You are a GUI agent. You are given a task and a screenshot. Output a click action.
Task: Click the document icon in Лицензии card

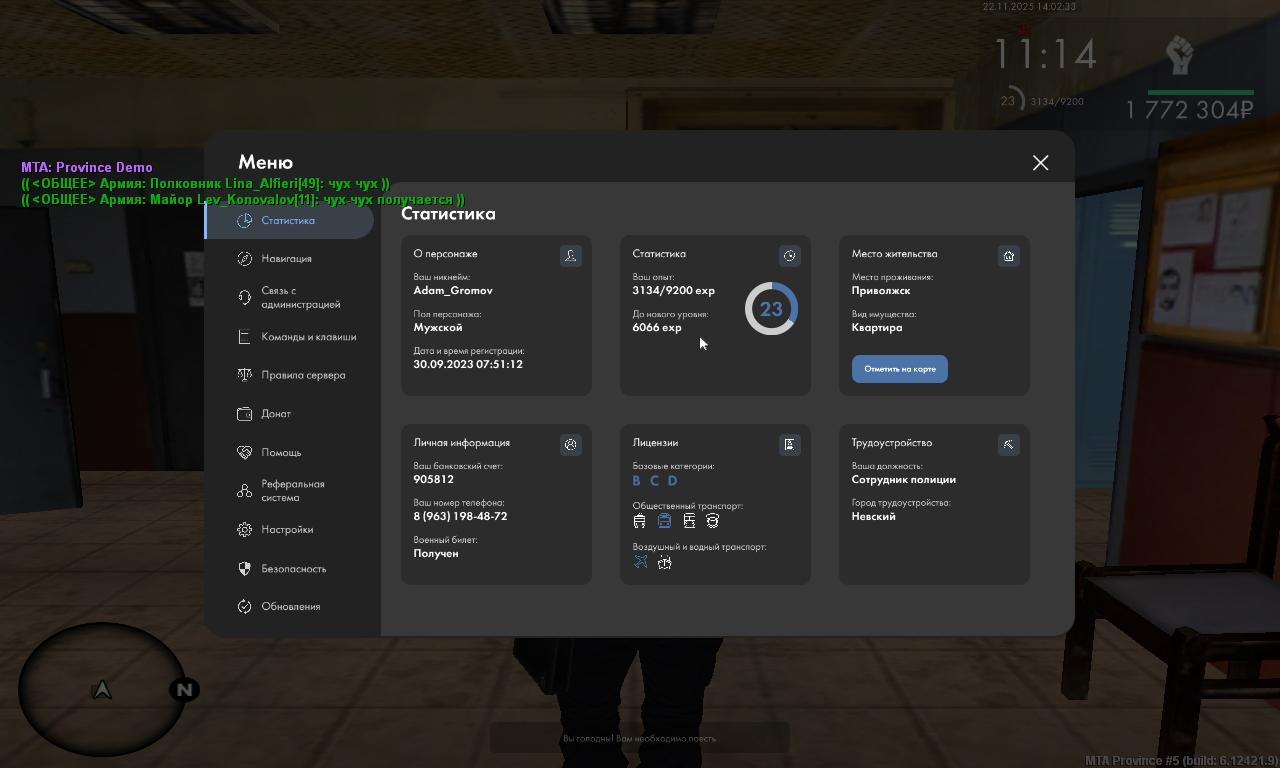click(x=789, y=445)
